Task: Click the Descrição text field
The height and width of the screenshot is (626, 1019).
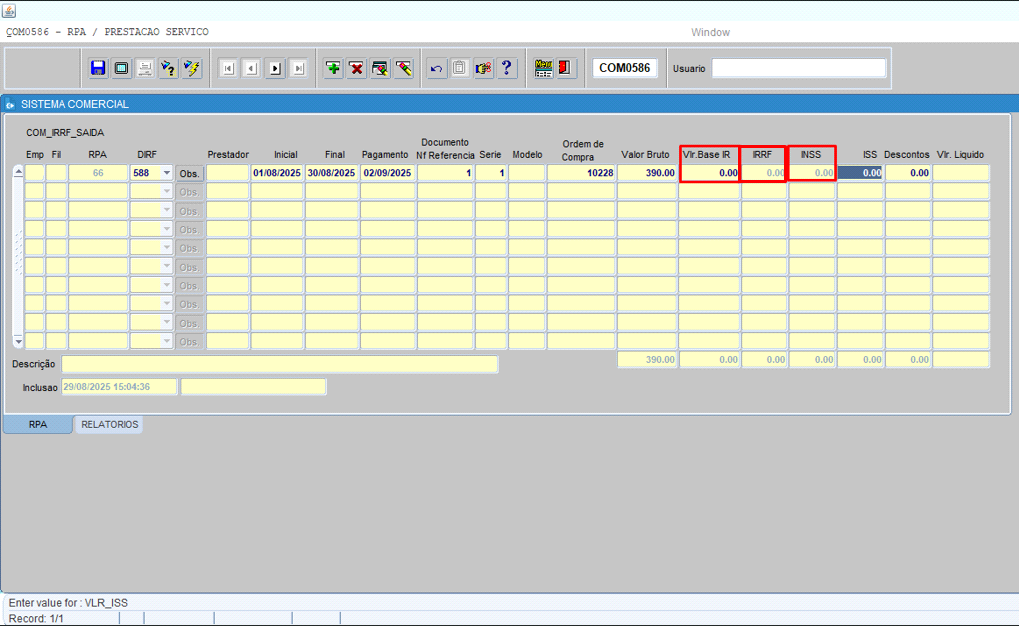Action: pos(279,364)
